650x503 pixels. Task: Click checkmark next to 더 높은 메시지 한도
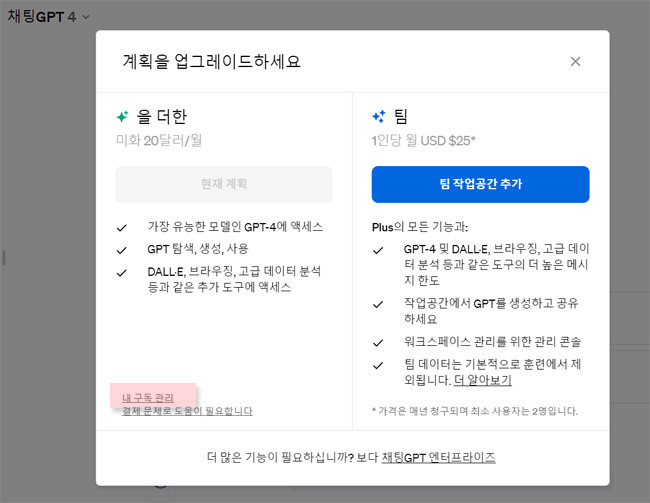(378, 250)
